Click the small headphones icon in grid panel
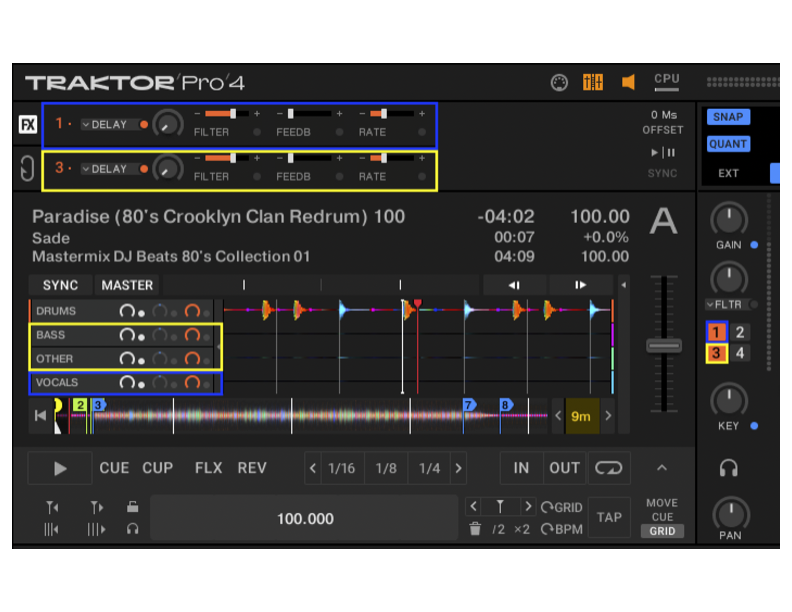 coord(132,529)
